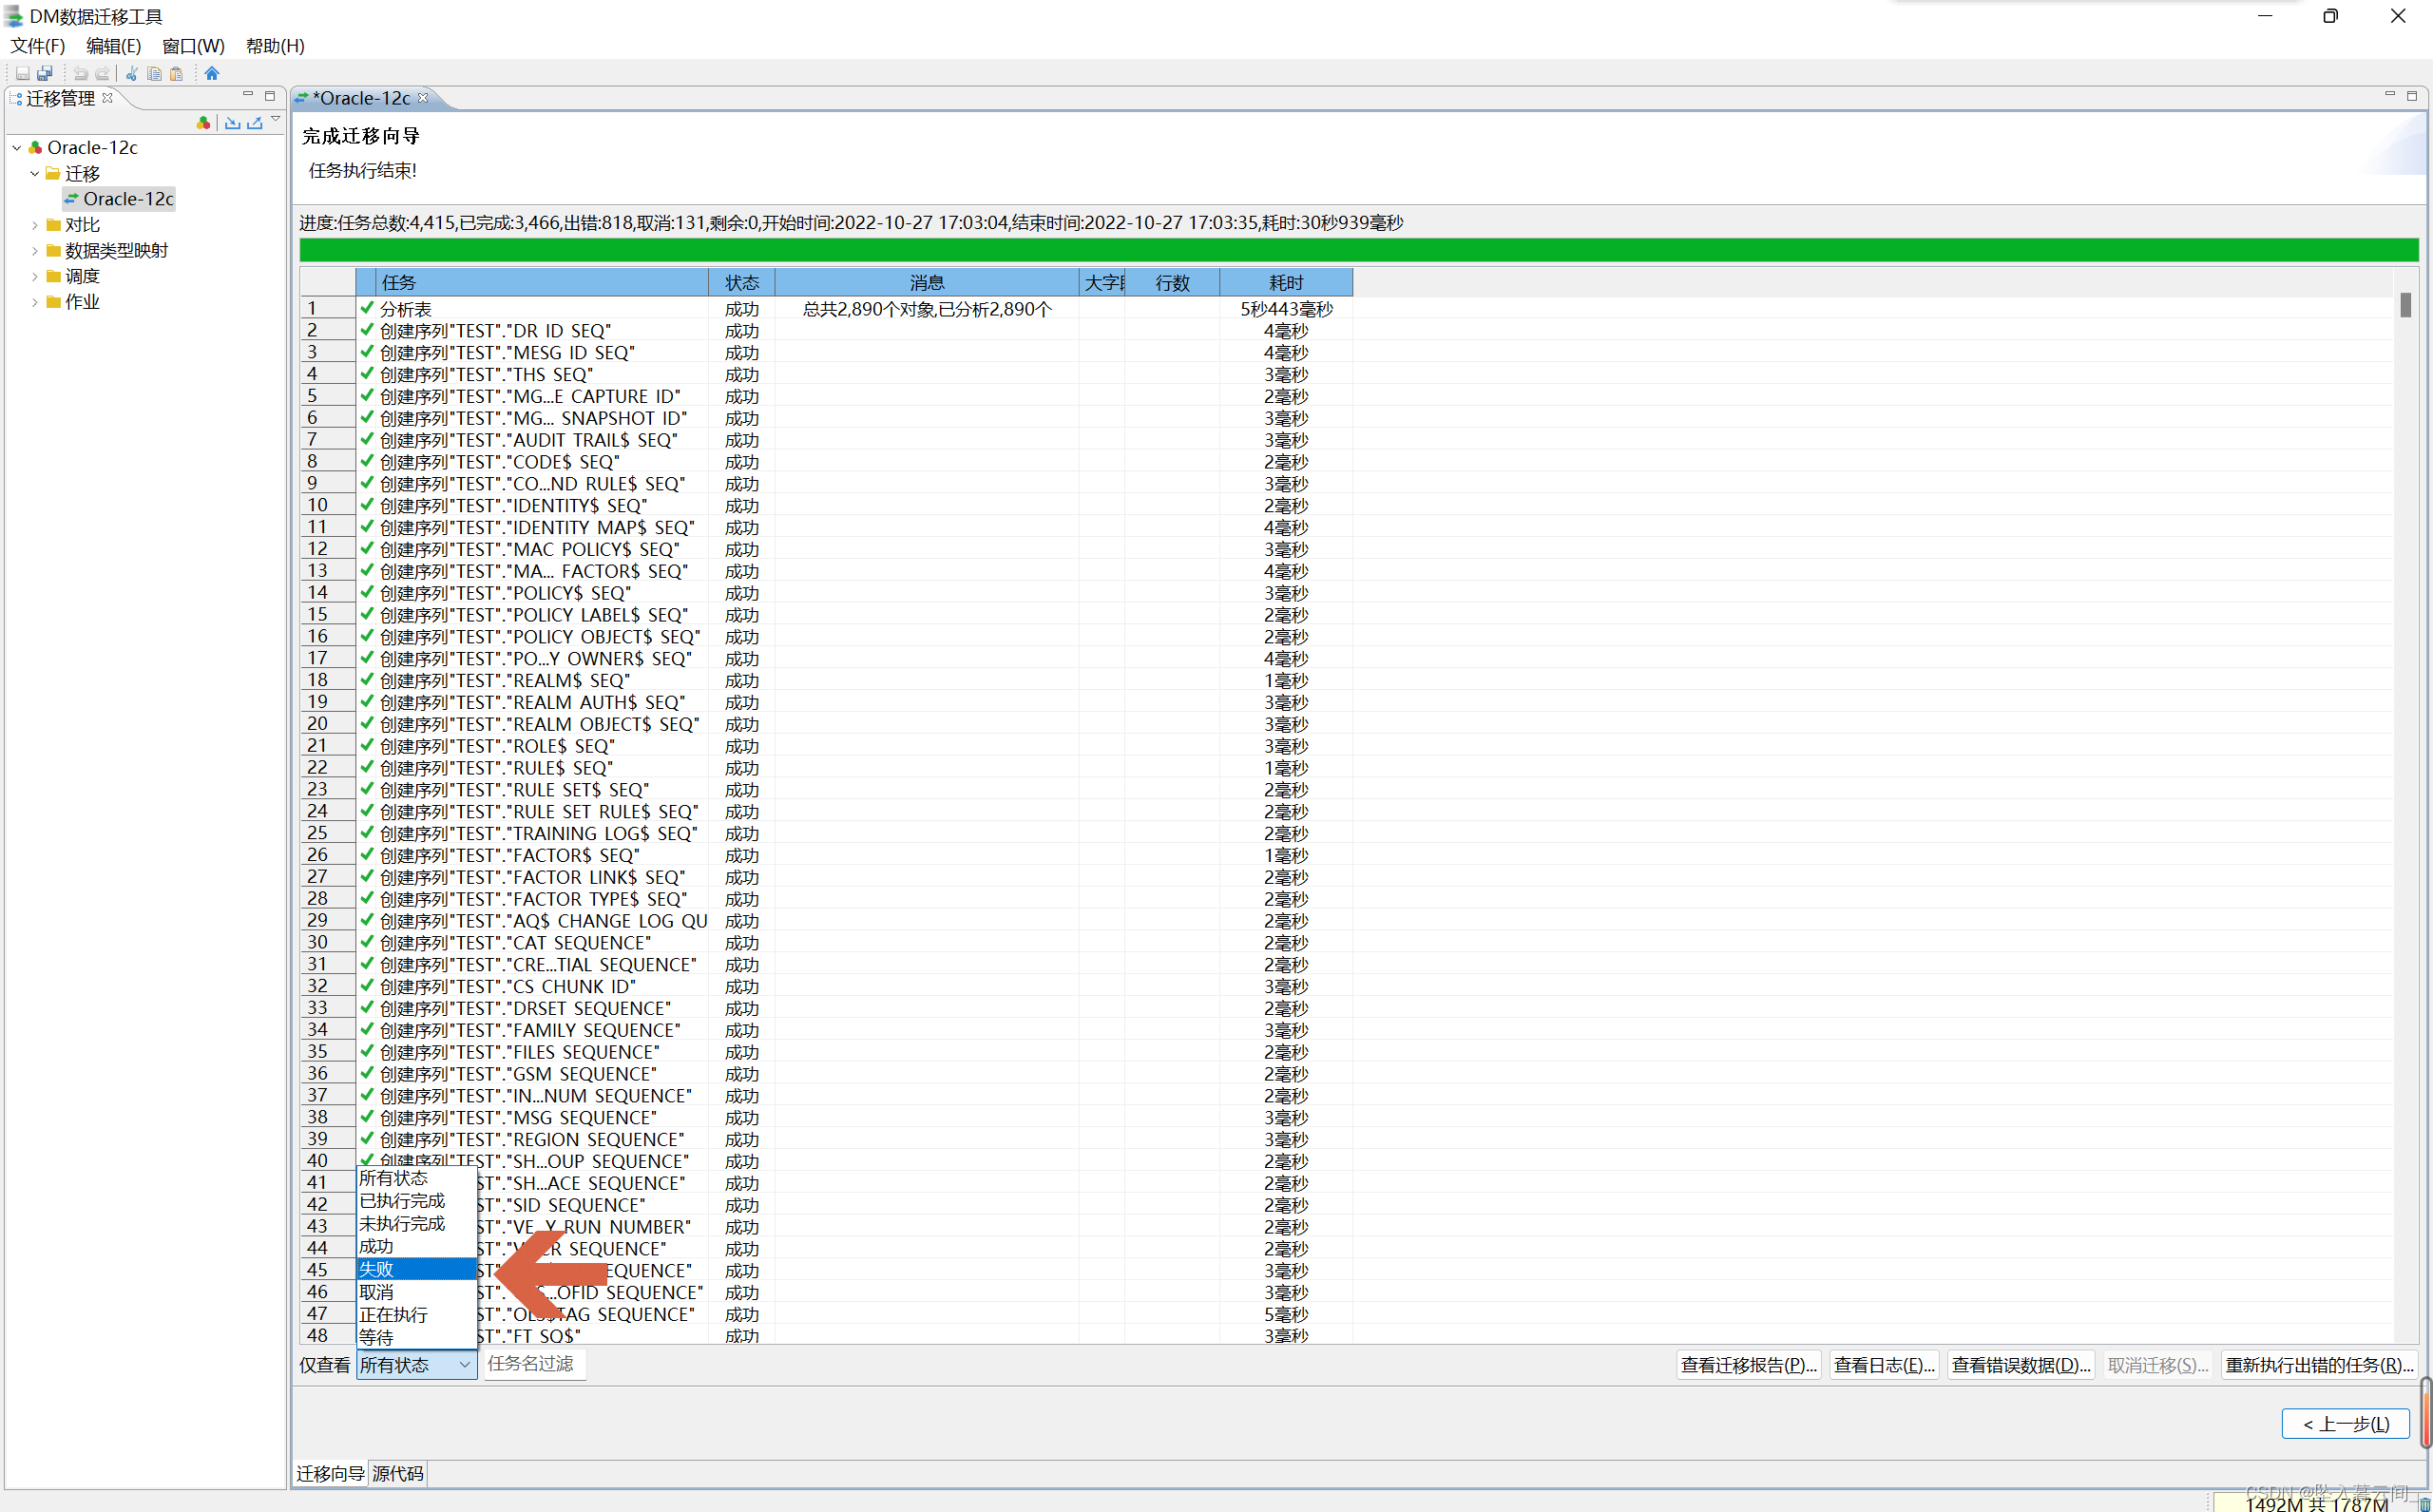Switch to the 源代码 bottom tab
2433x1512 pixels.
coord(398,1474)
